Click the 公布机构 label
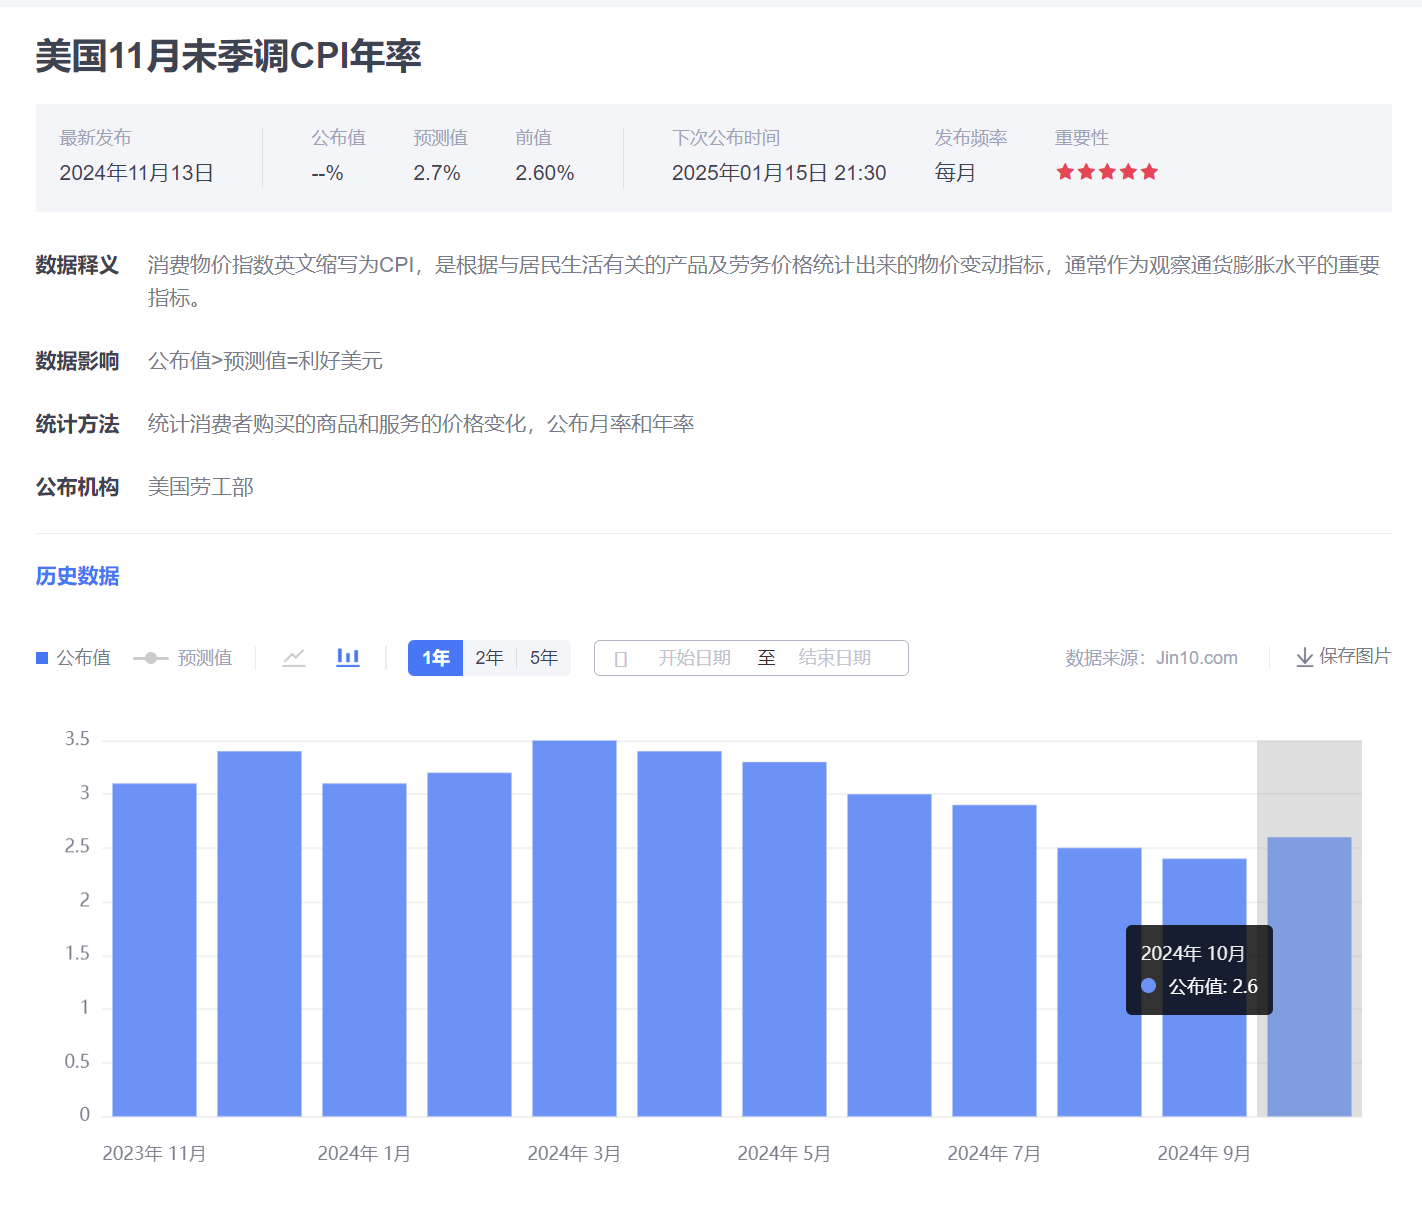The width and height of the screenshot is (1422, 1205). pyautogui.click(x=77, y=487)
